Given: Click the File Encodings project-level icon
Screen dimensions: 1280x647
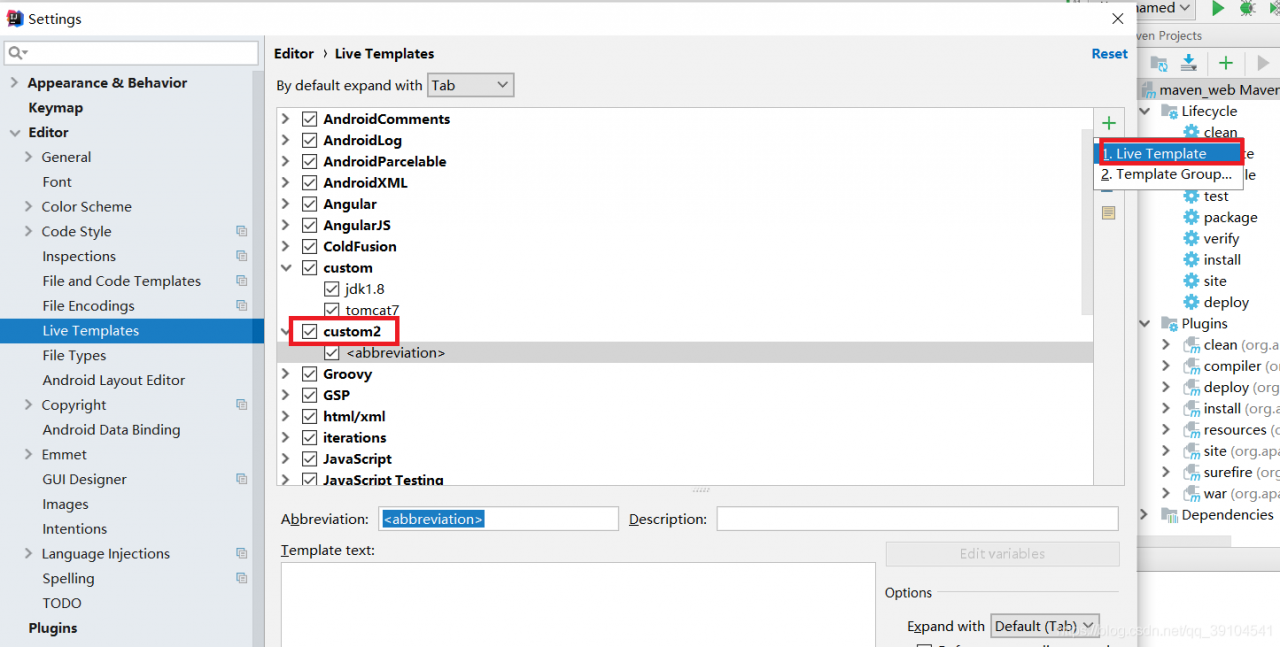Looking at the screenshot, I should [x=241, y=306].
